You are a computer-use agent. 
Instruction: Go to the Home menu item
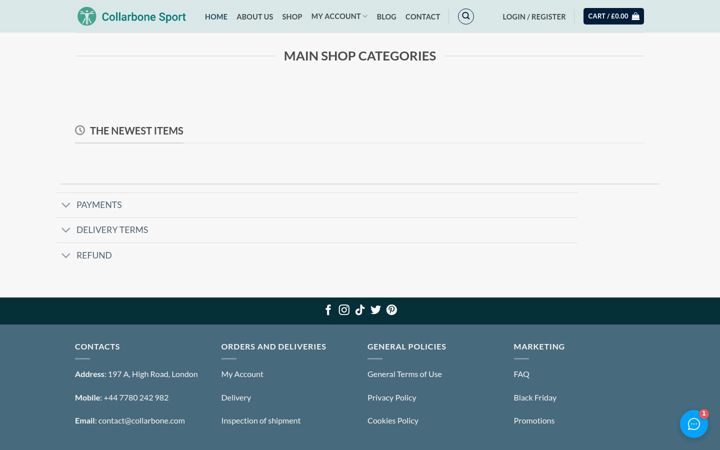216,17
